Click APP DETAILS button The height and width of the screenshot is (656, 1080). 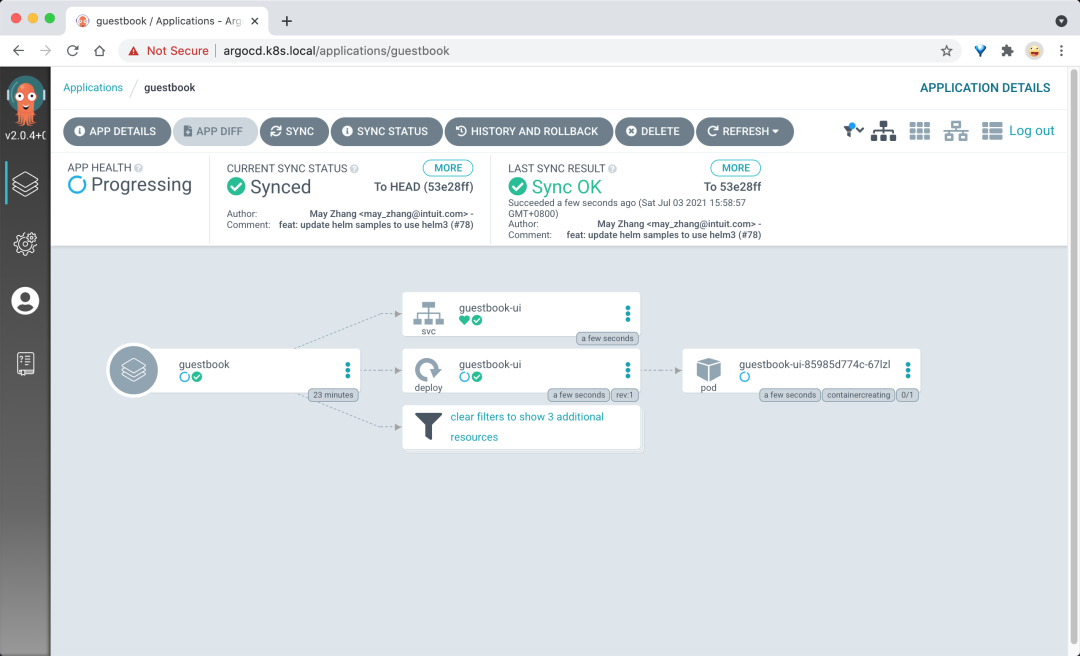point(116,131)
